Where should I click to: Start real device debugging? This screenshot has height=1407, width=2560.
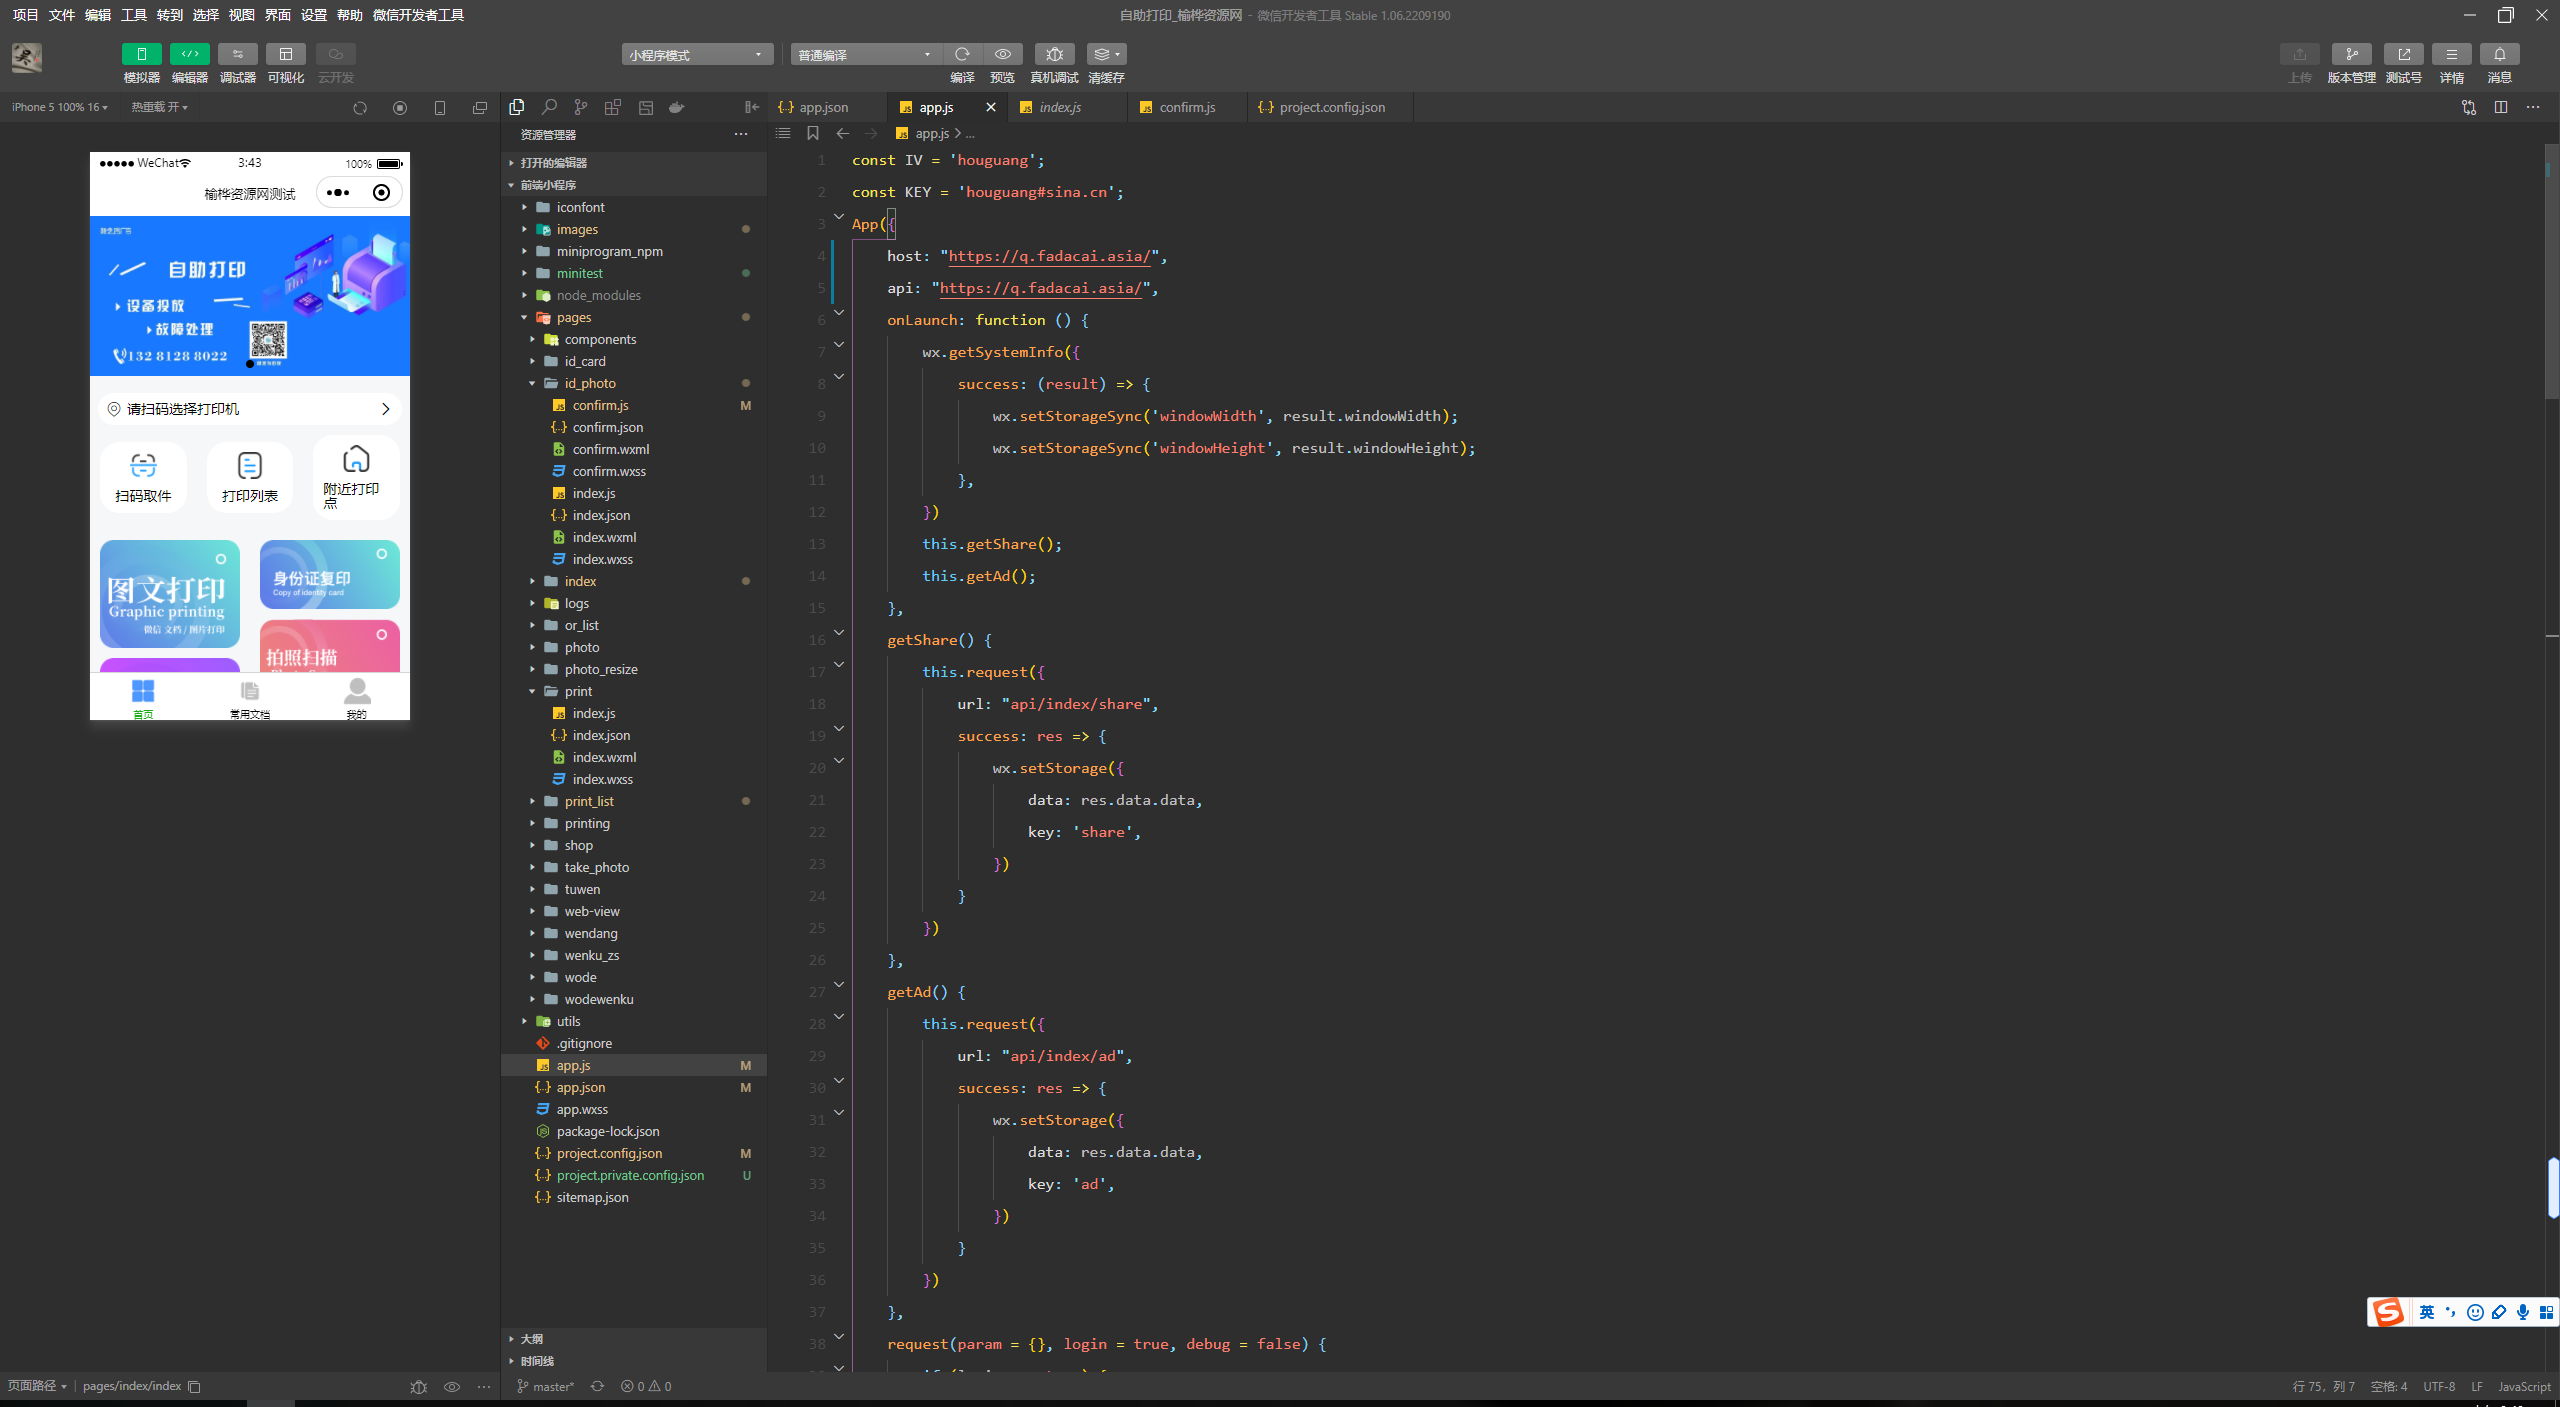tap(1054, 54)
